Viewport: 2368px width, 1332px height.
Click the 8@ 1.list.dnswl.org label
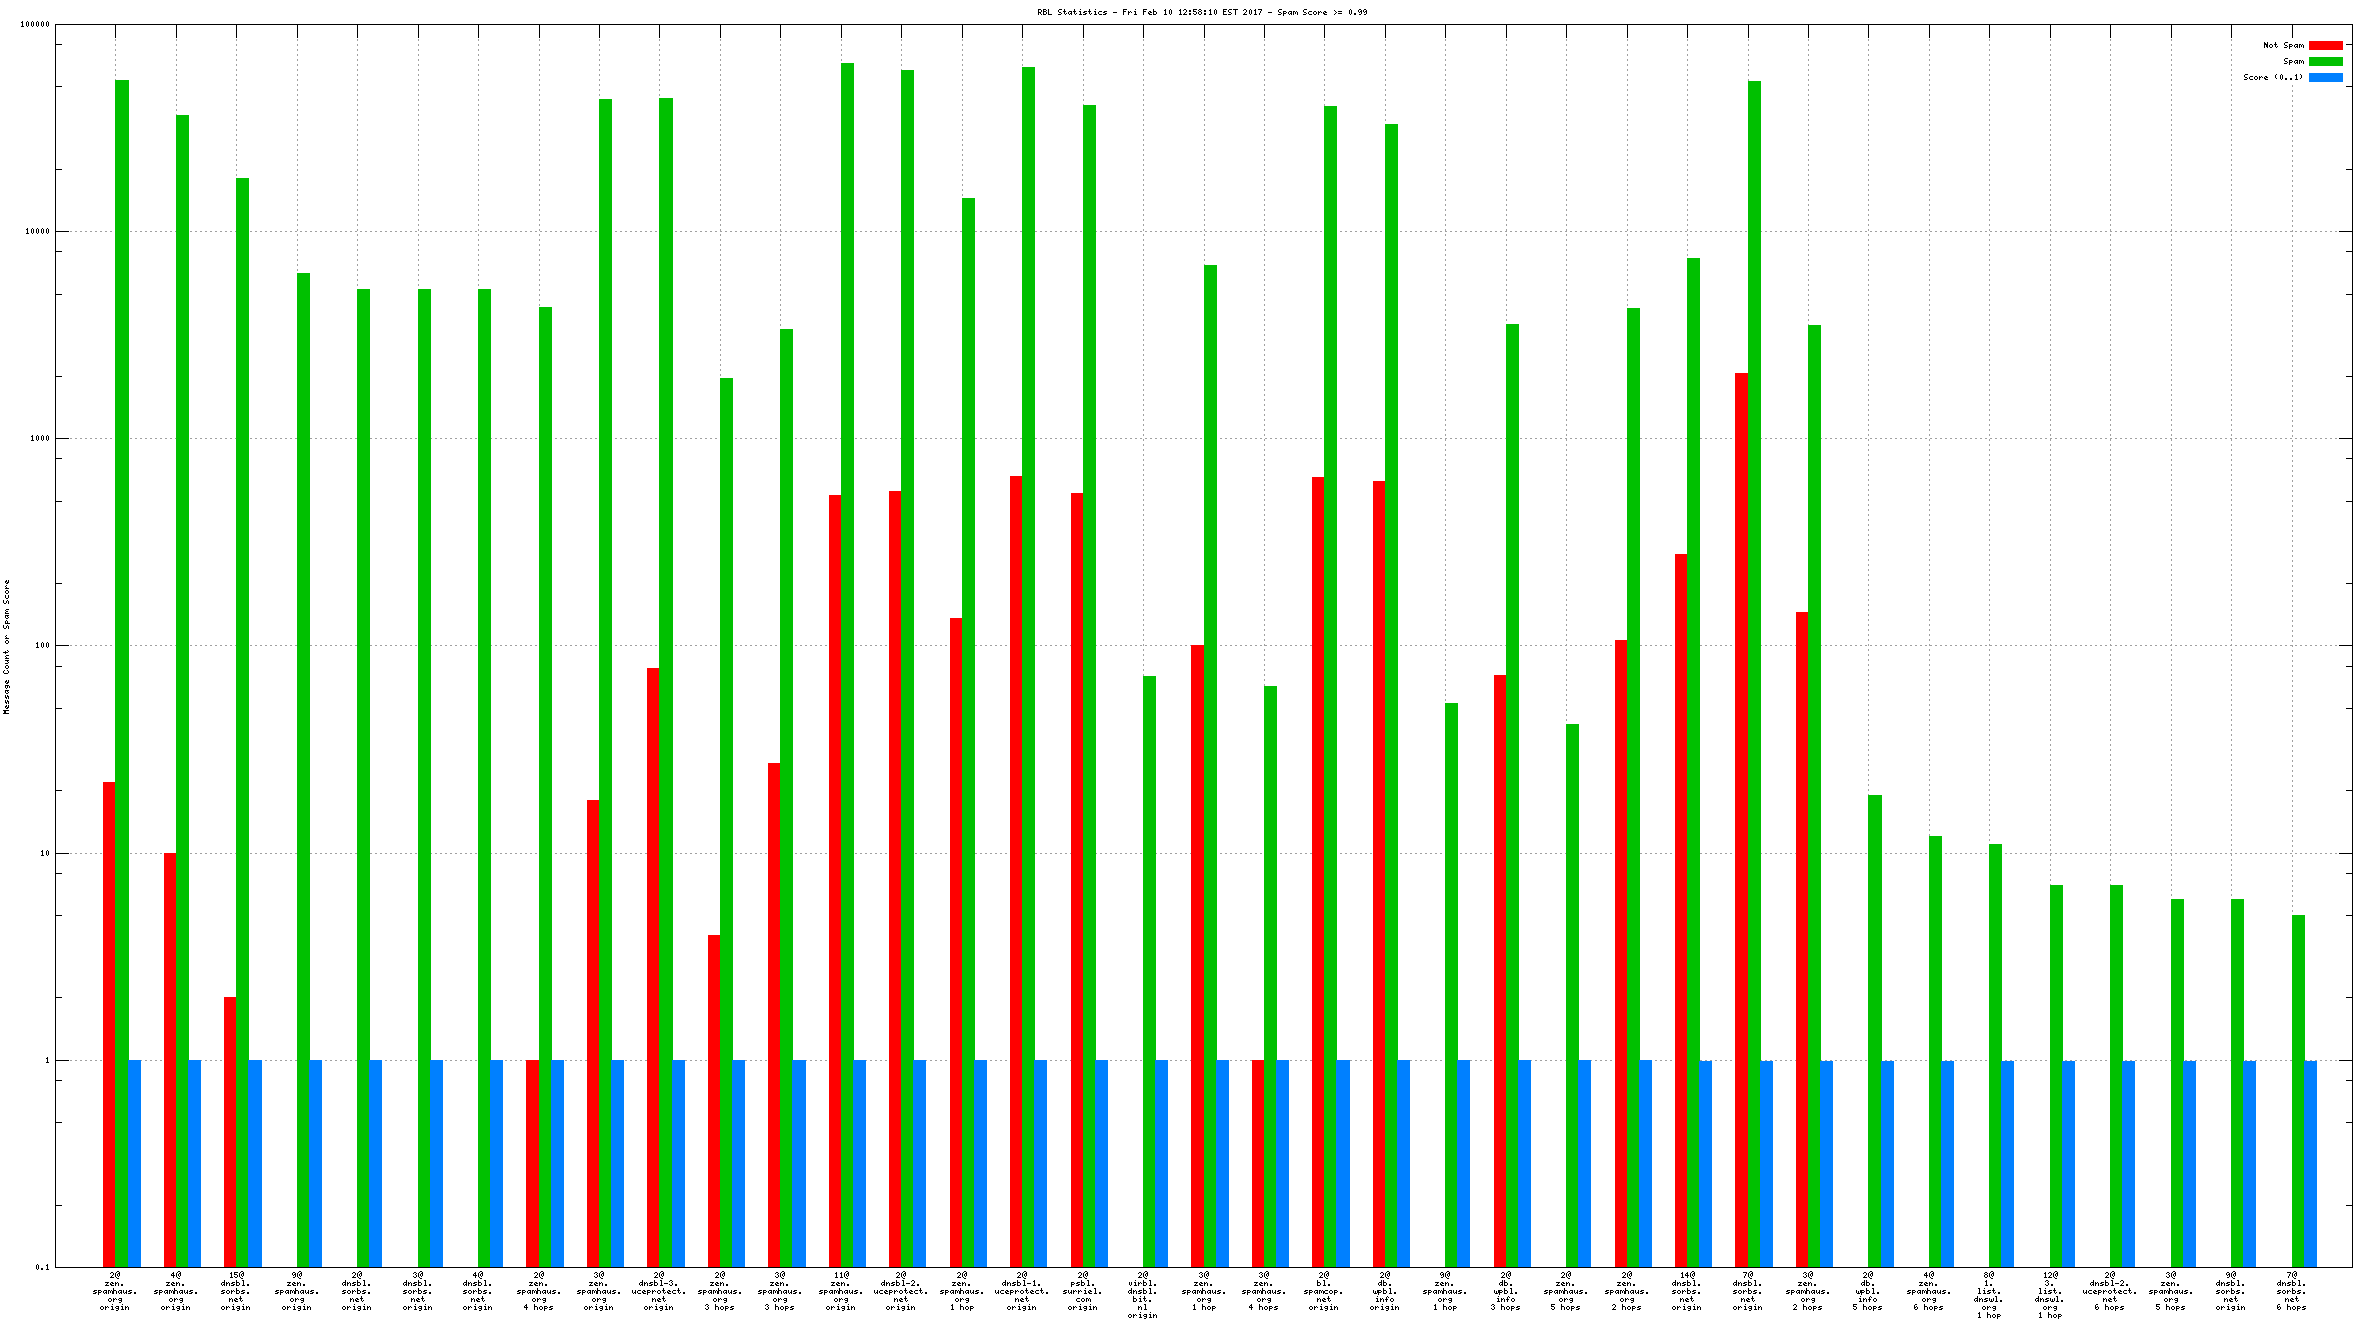click(1989, 1295)
